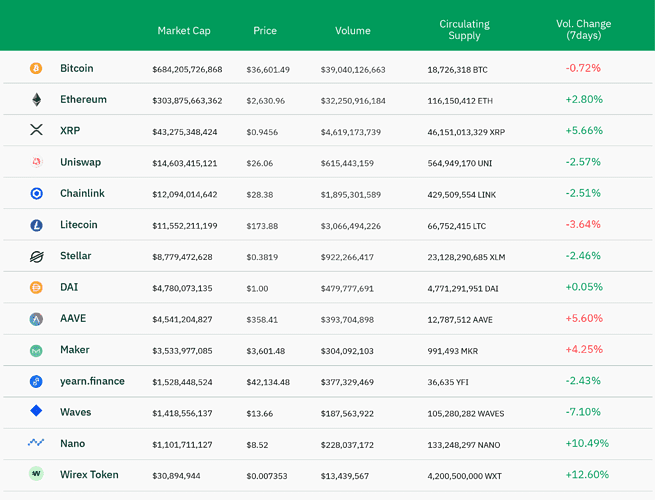Click the XRP cross-shaped icon
The width and height of the screenshot is (655, 500).
point(36,130)
